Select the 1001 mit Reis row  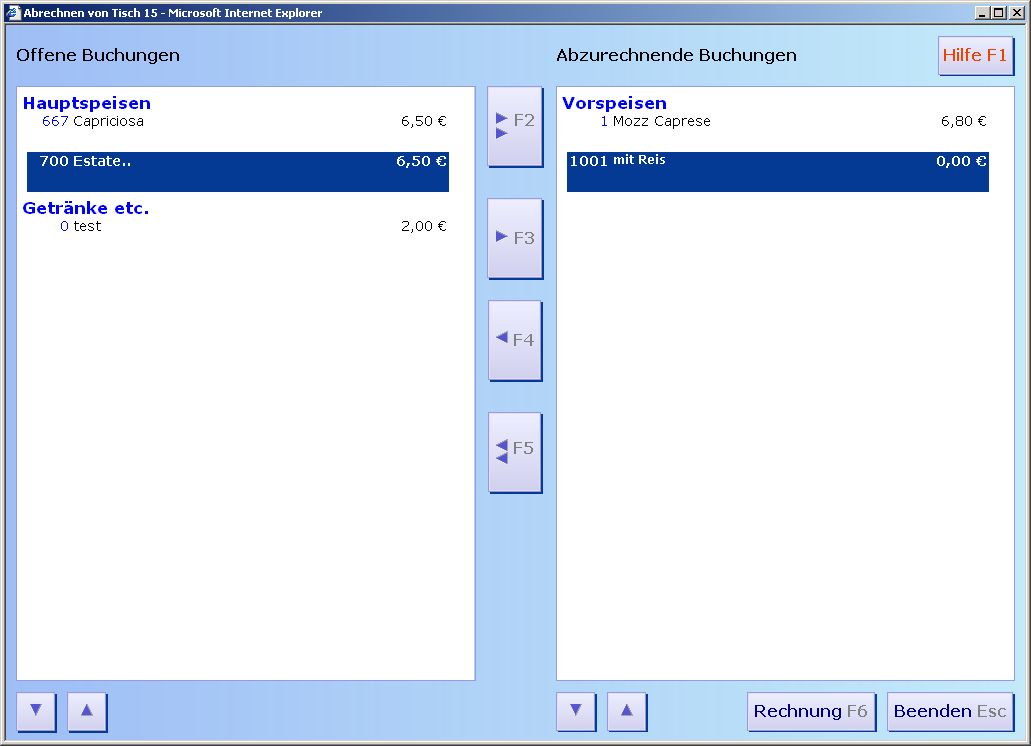[x=777, y=171]
